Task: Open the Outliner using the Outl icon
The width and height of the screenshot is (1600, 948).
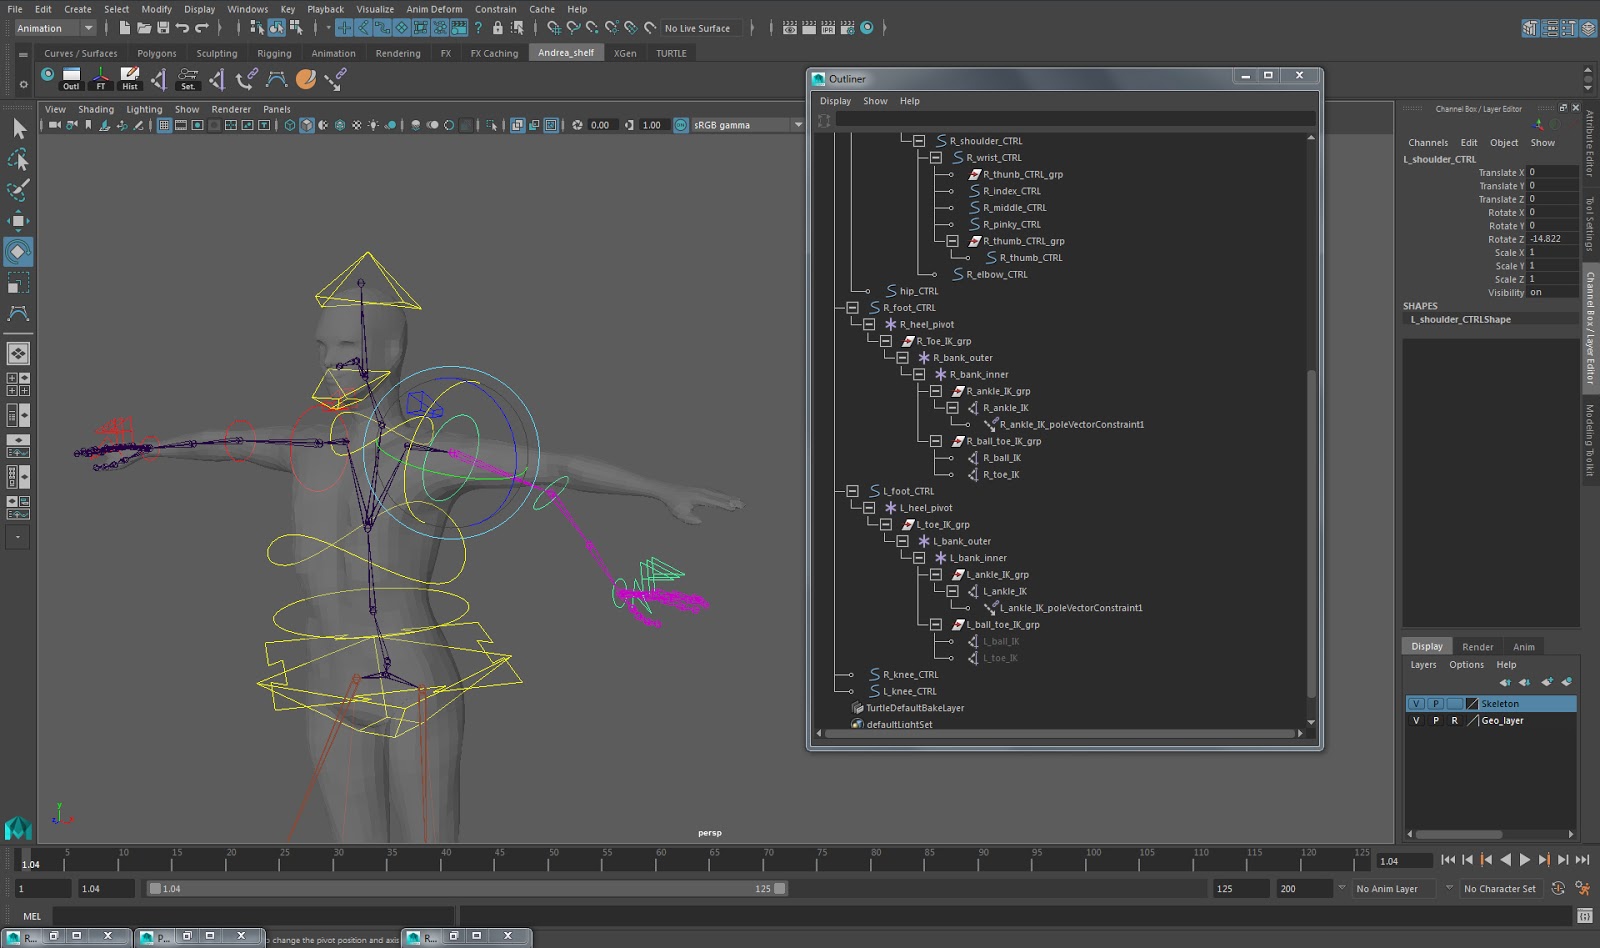Action: (70, 73)
